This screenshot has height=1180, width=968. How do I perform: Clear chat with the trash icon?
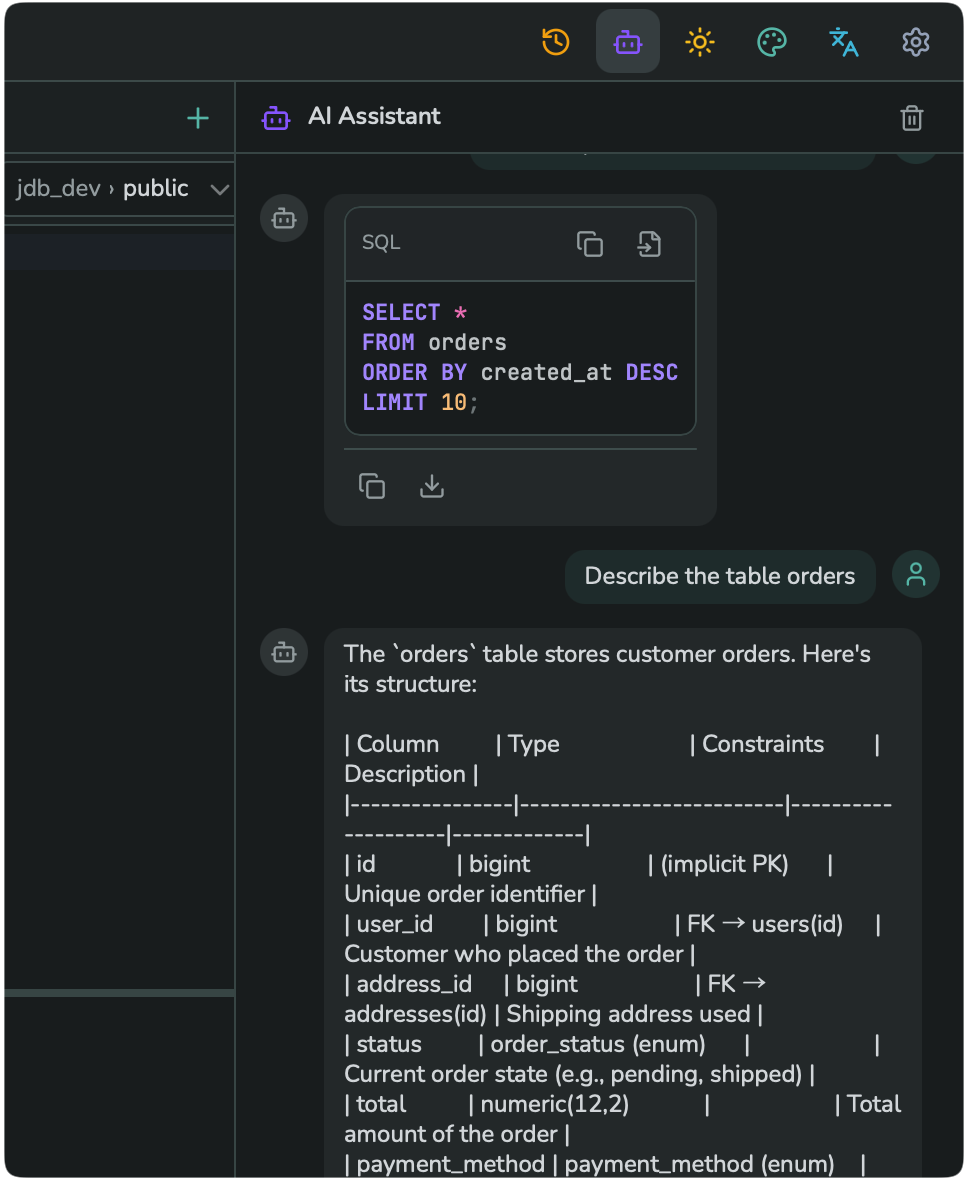click(912, 118)
